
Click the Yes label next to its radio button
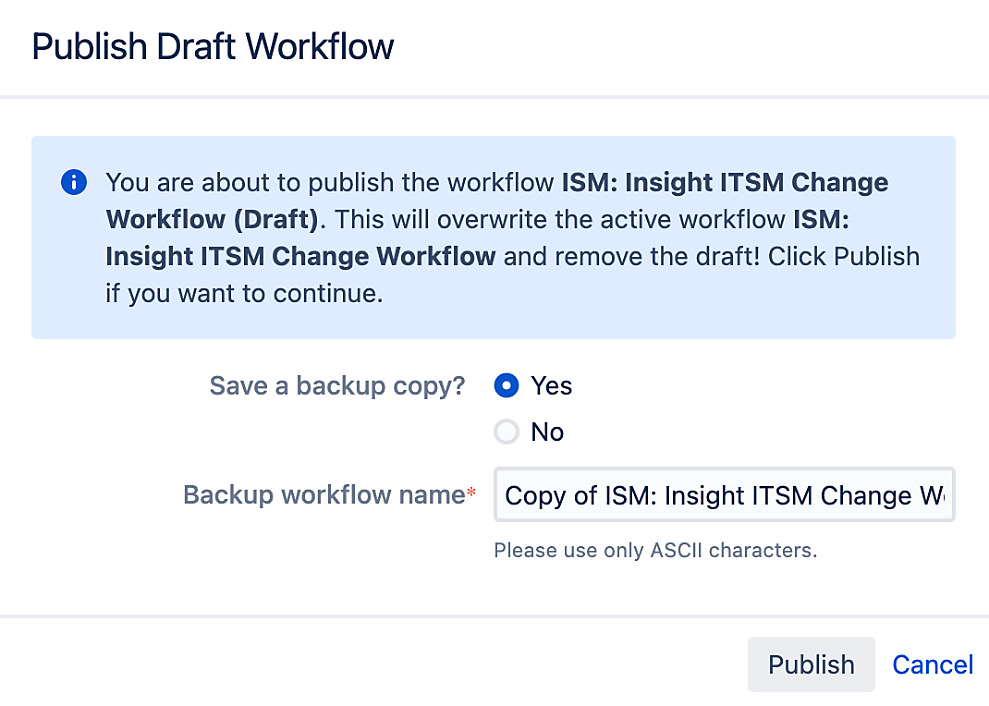tap(551, 385)
